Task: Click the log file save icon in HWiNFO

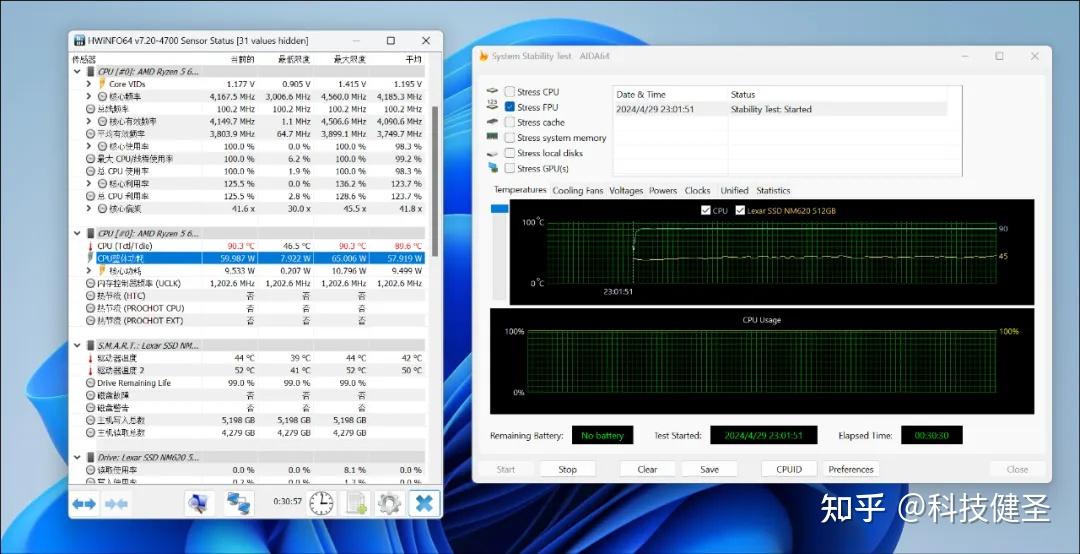Action: [356, 504]
